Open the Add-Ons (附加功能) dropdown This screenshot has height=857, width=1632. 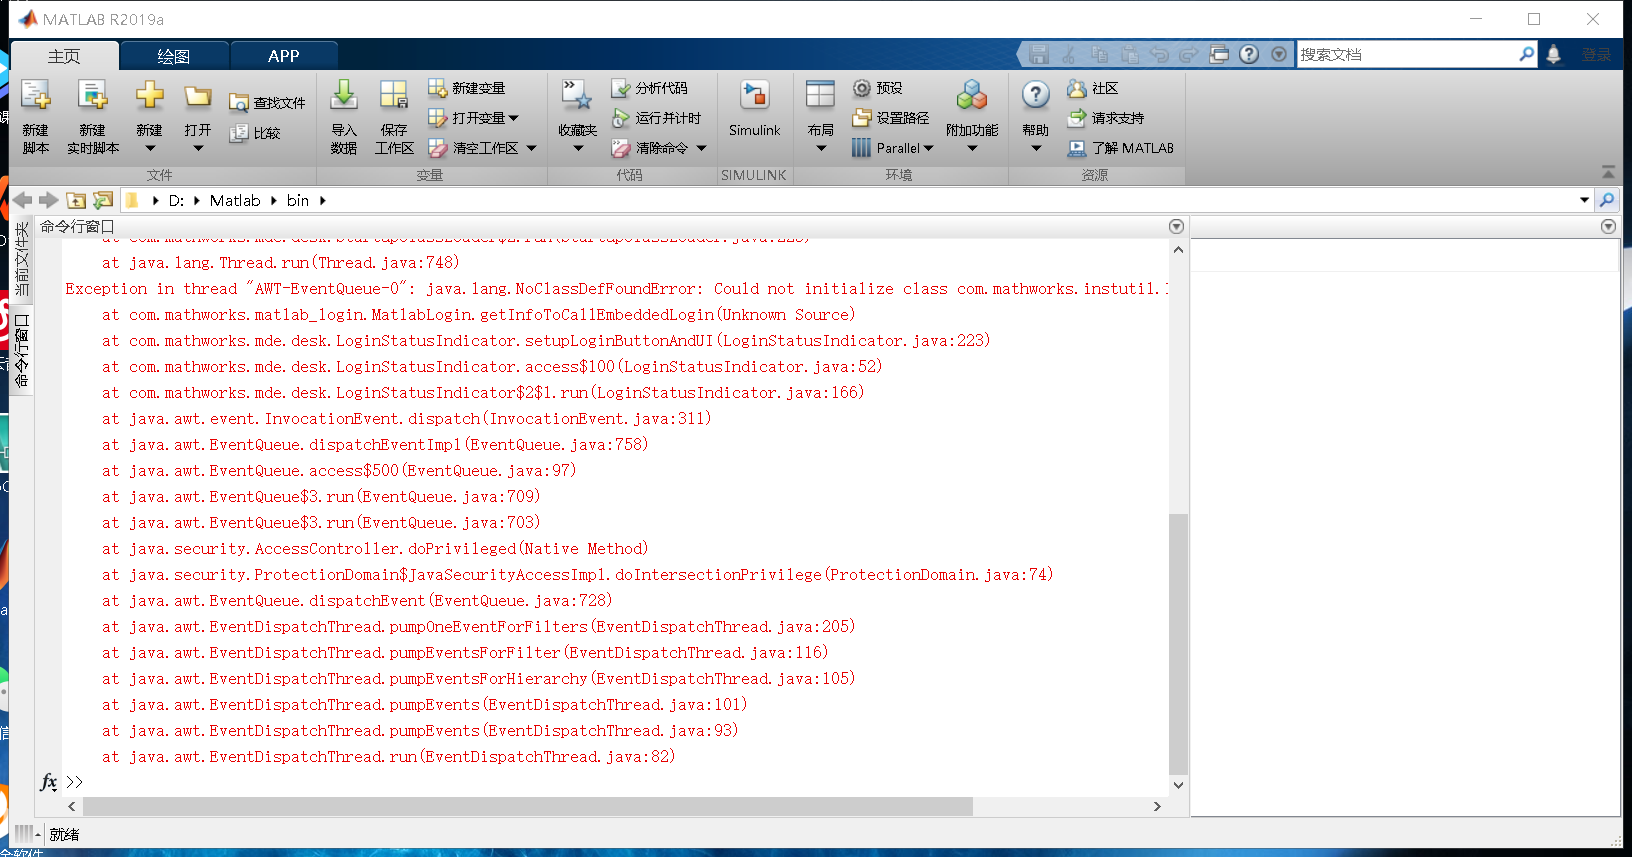click(x=972, y=149)
